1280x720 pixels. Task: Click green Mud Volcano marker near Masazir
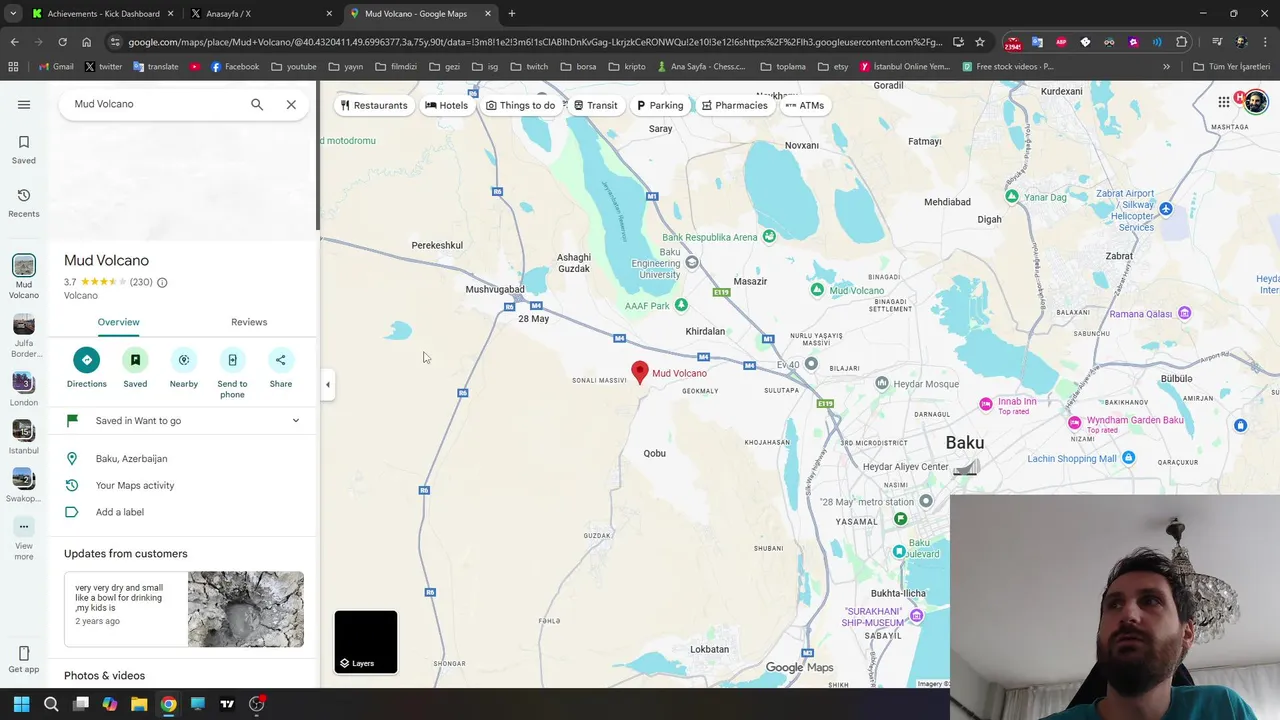[x=817, y=290]
